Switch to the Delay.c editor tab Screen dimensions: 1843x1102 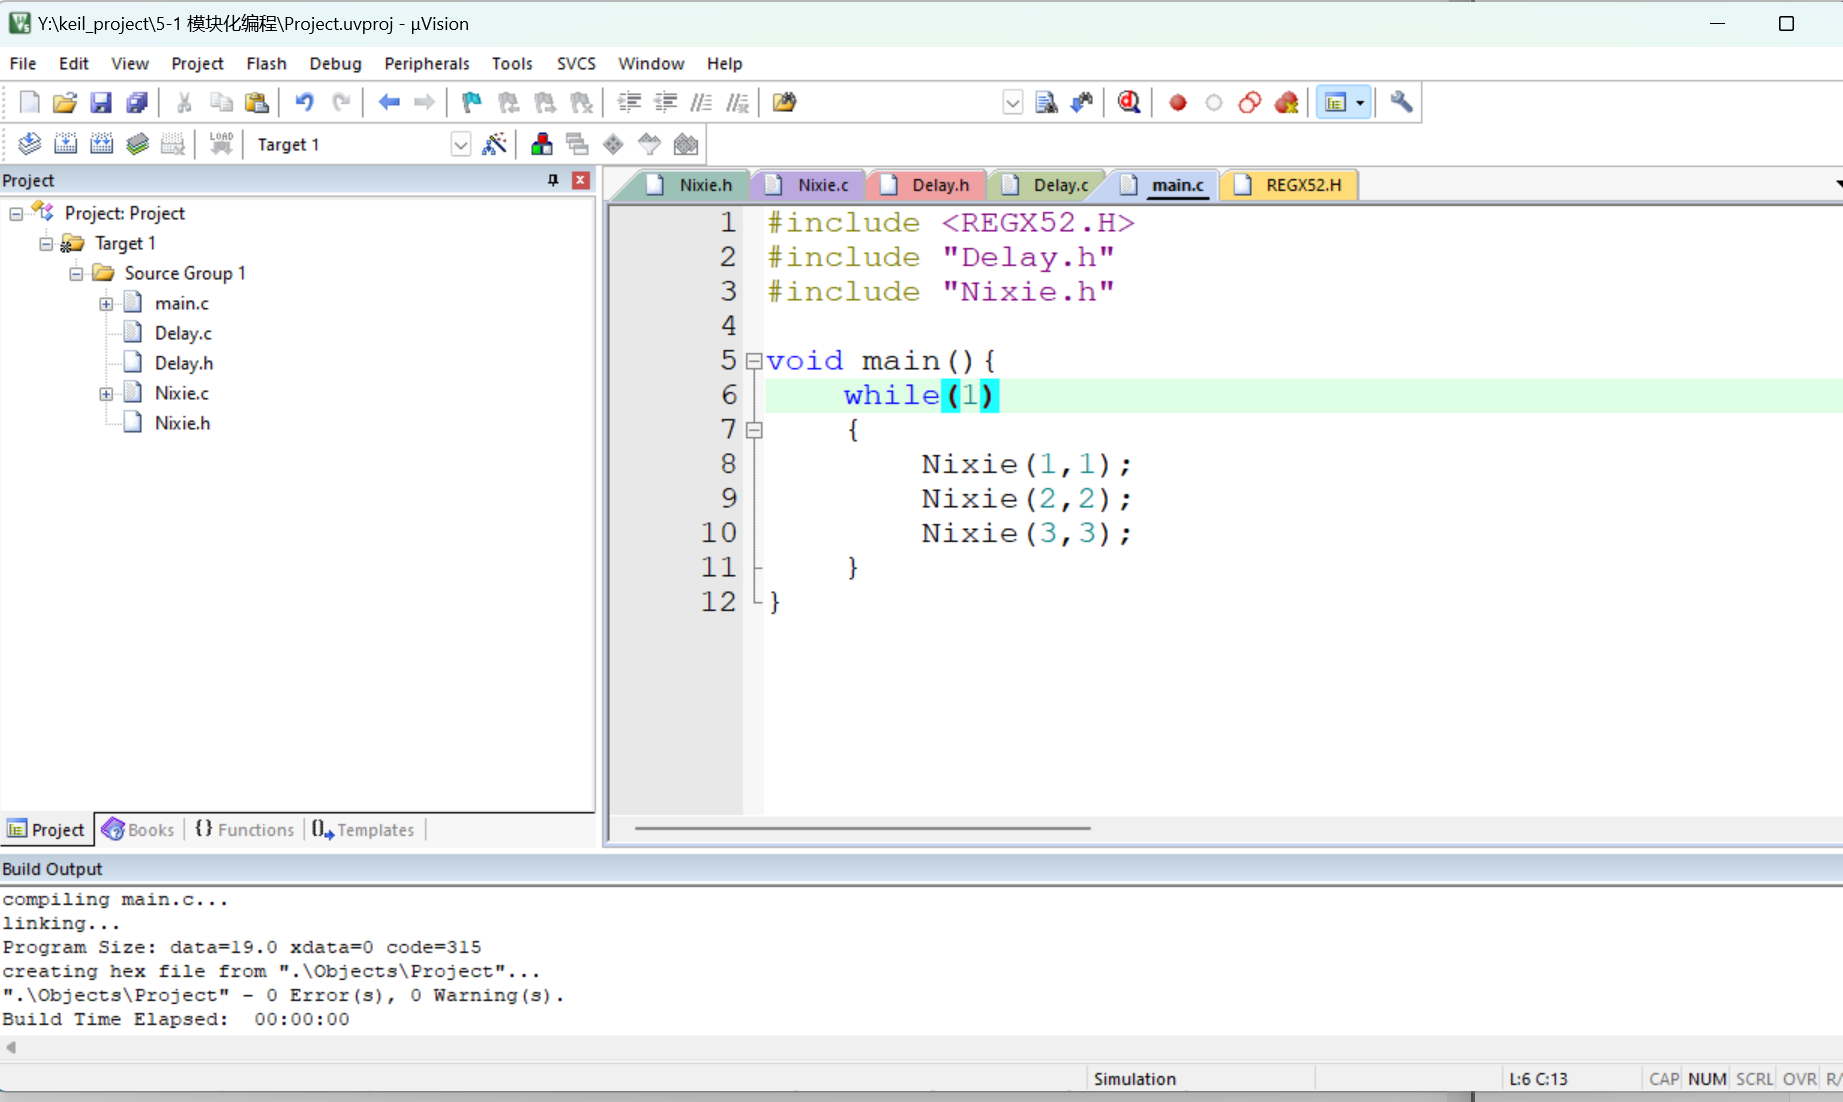(1047, 185)
